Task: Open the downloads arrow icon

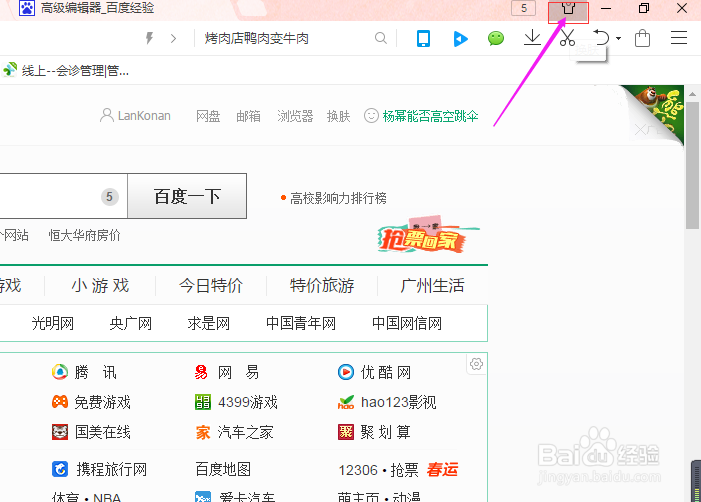Action: [x=532, y=38]
